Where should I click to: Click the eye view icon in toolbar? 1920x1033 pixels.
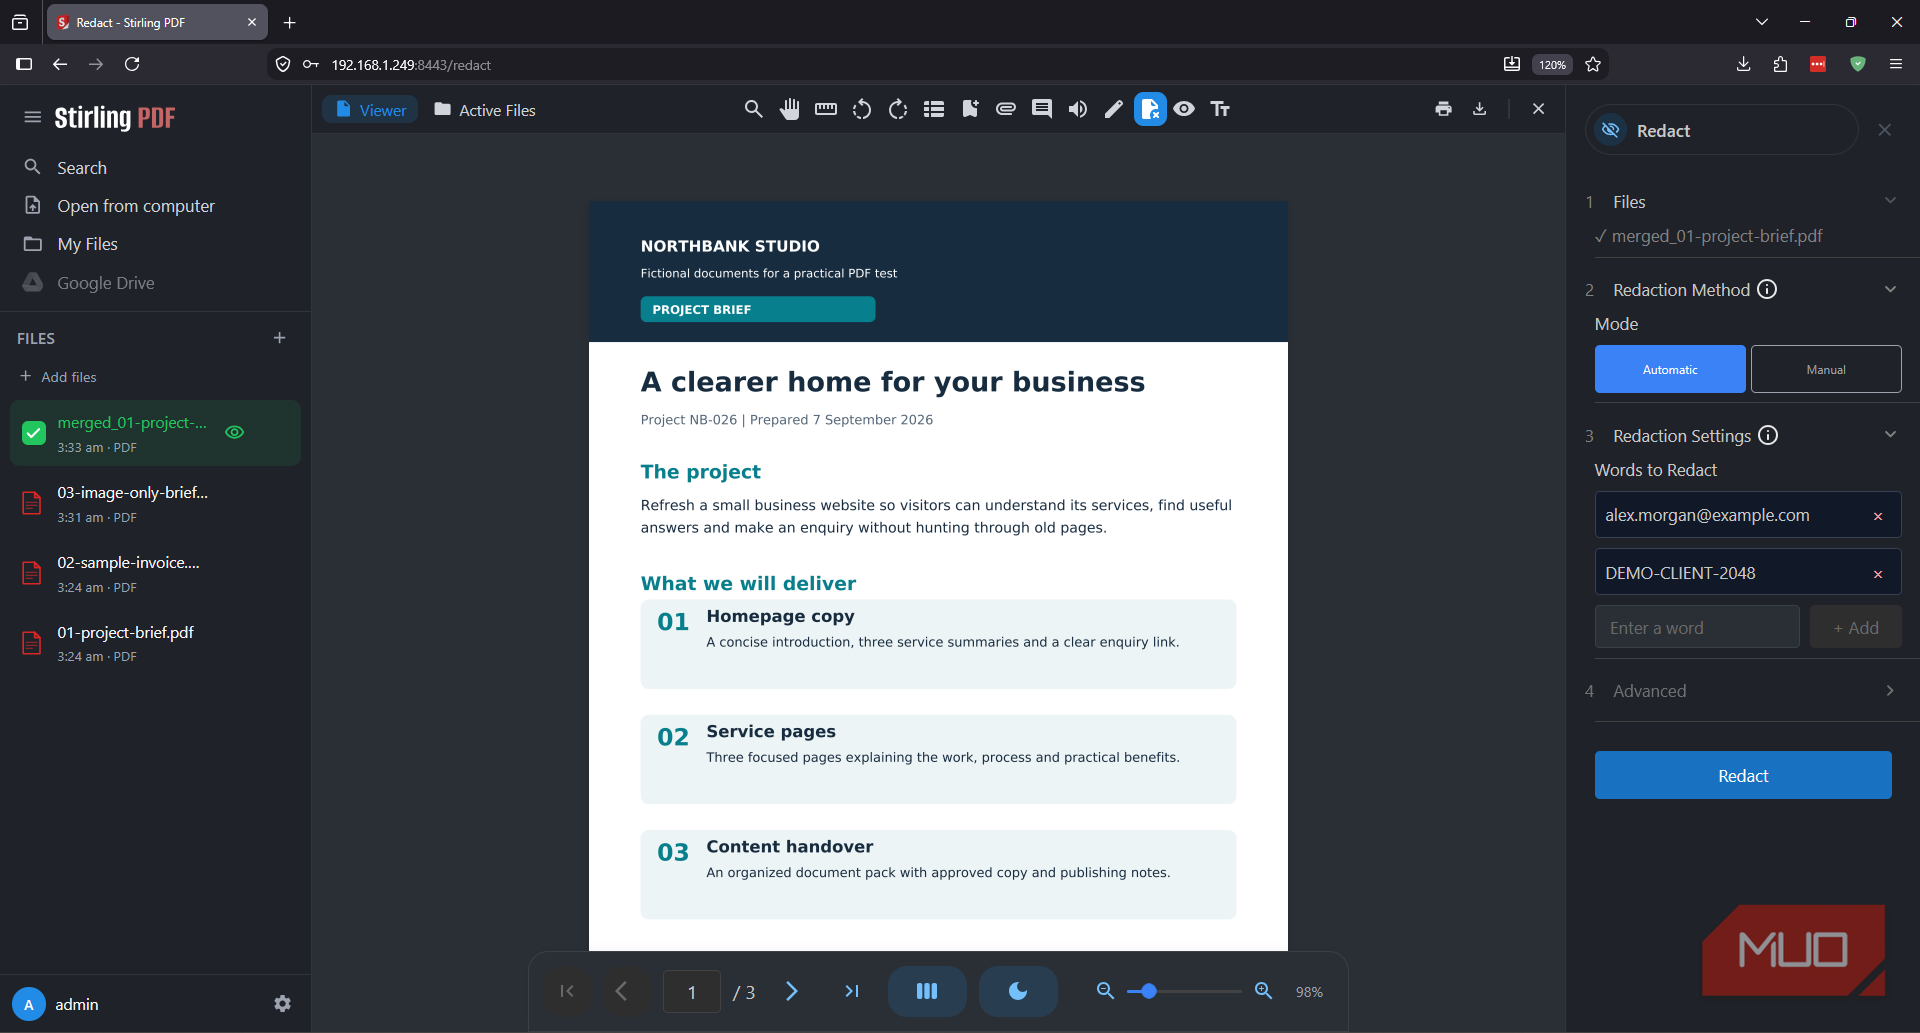click(x=1184, y=109)
